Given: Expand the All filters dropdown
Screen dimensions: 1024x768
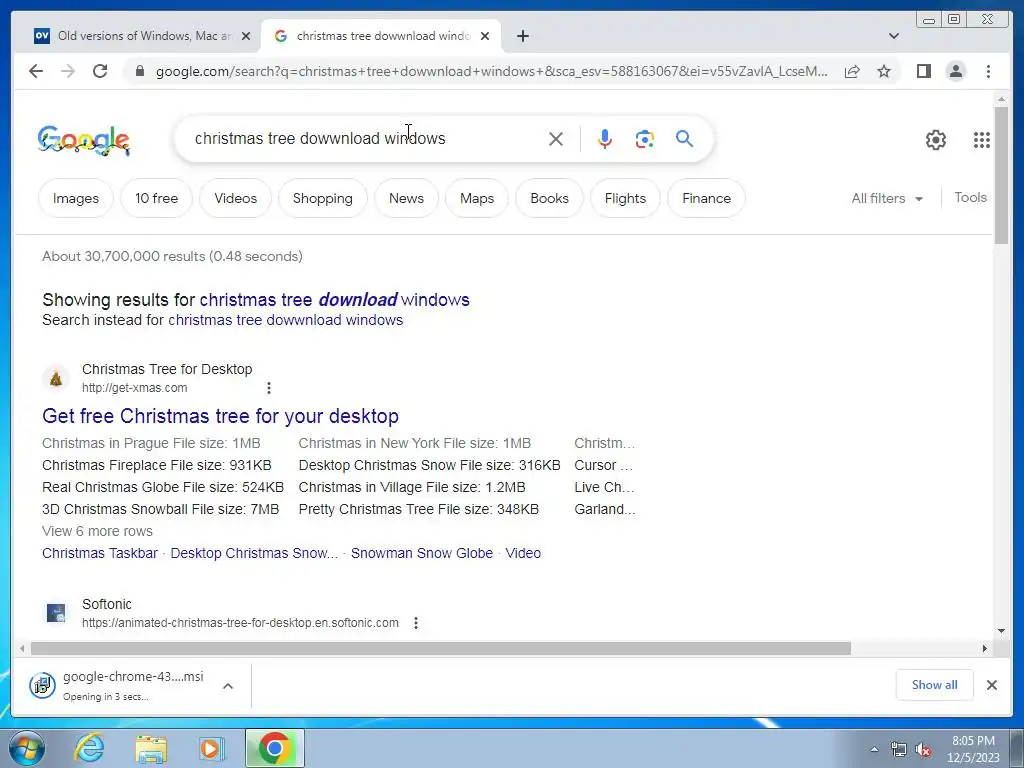Looking at the screenshot, I should click(887, 198).
